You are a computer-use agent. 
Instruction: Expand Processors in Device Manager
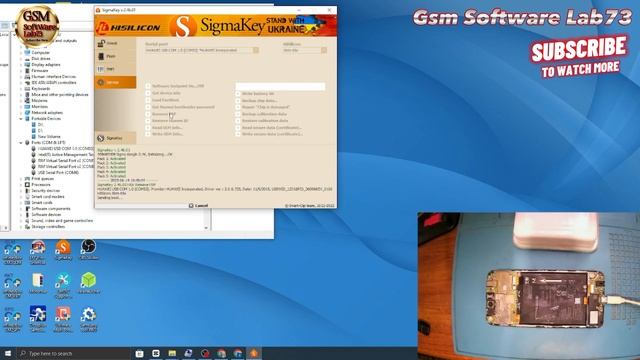click(21, 185)
